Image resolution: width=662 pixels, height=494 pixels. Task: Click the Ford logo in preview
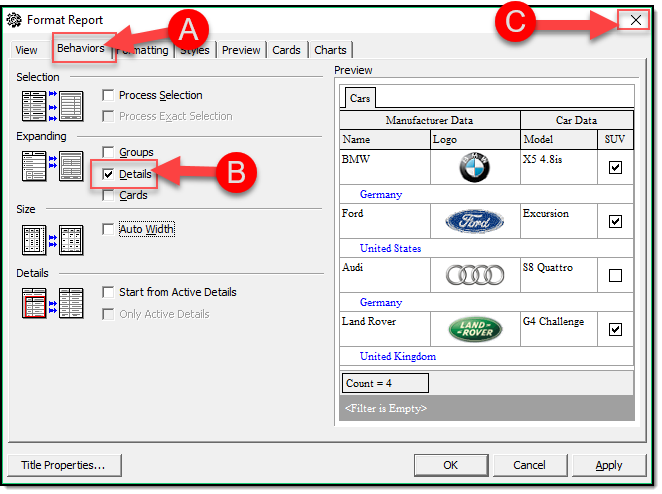pyautogui.click(x=475, y=221)
